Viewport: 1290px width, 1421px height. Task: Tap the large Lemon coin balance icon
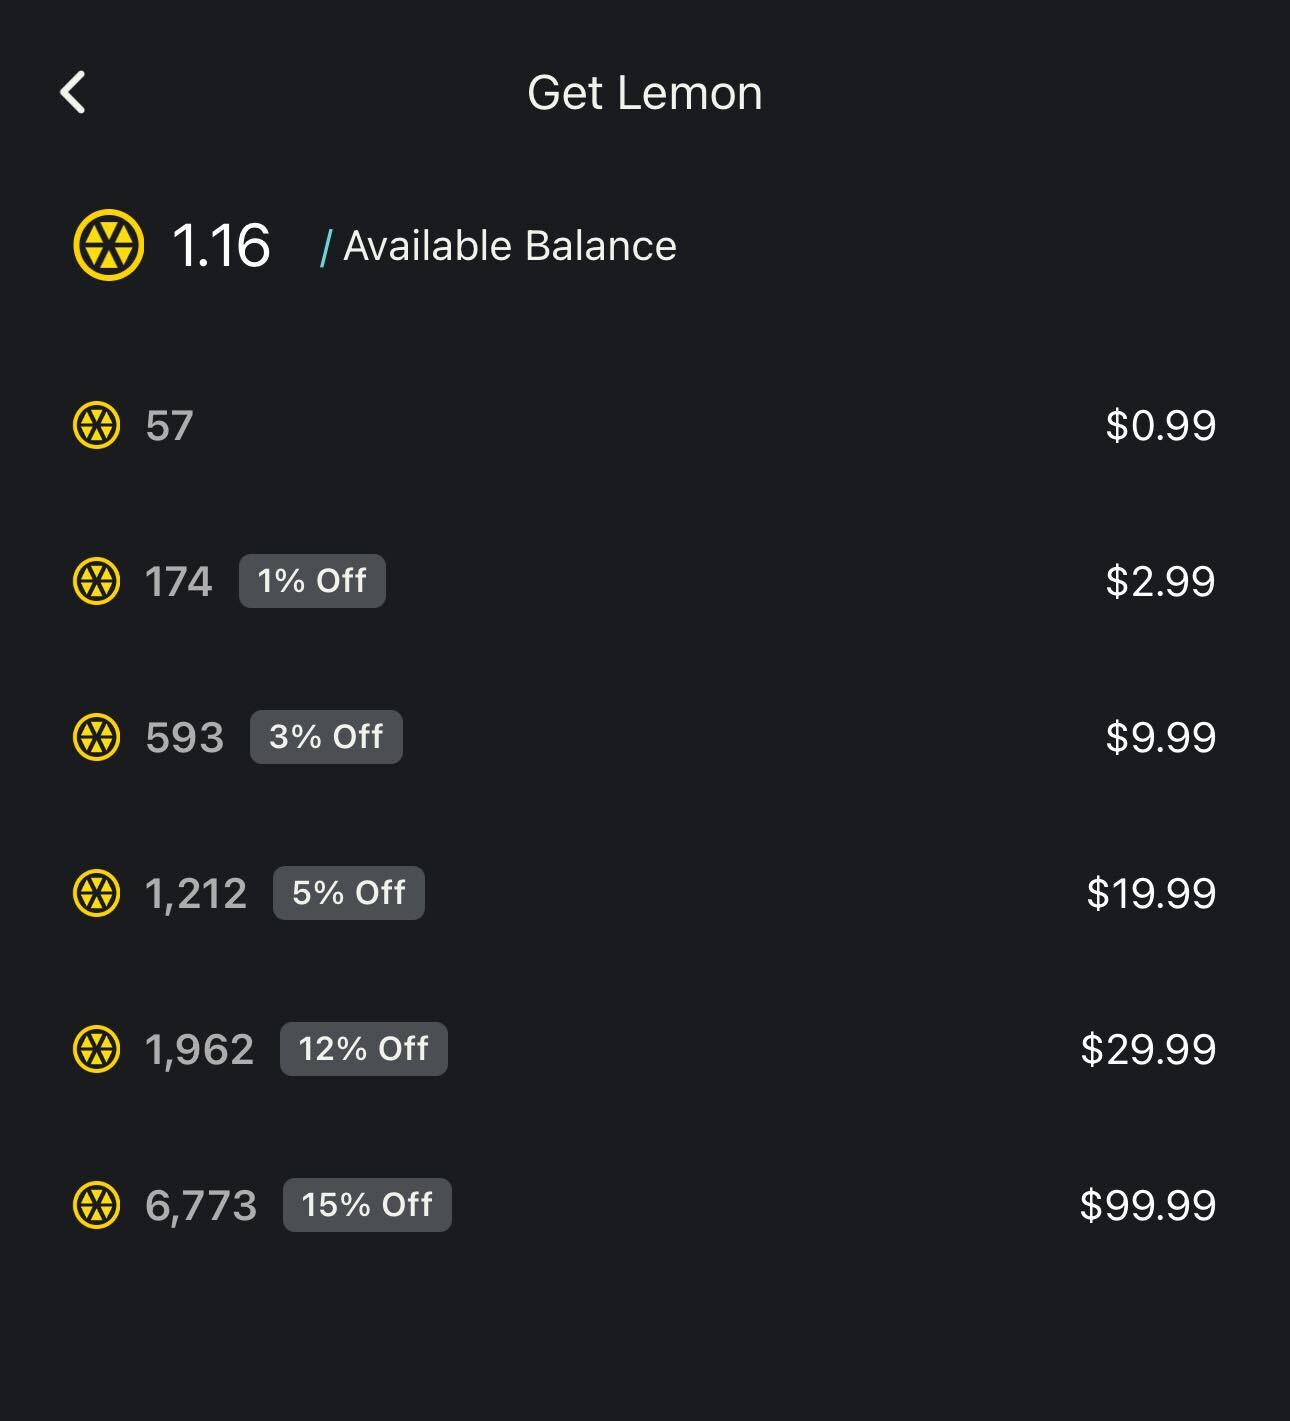coord(108,245)
